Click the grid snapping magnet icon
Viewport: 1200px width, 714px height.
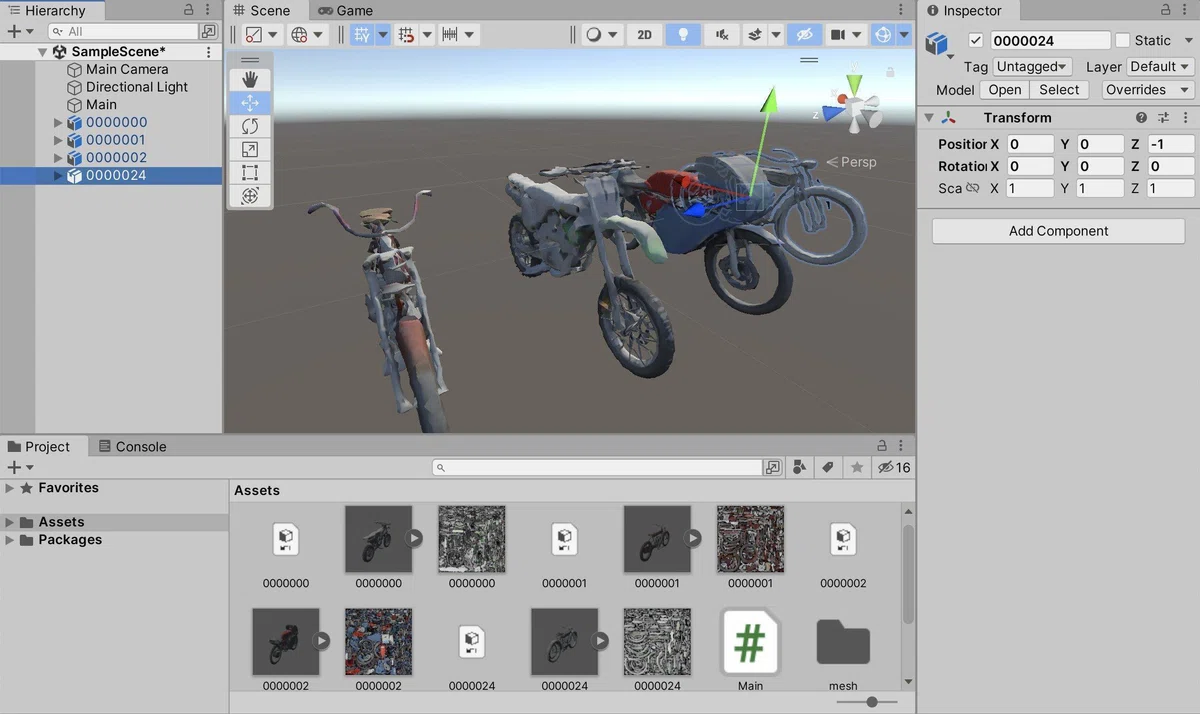tap(405, 35)
